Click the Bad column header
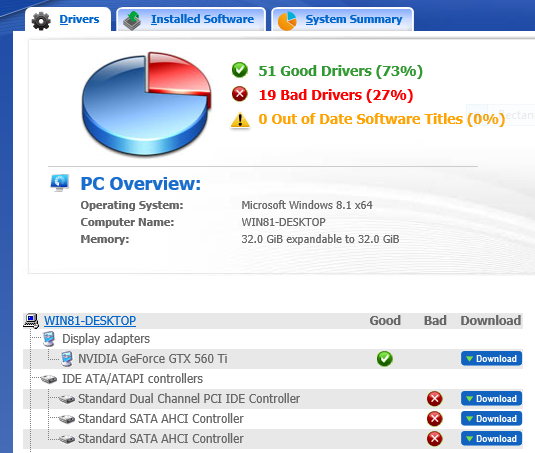Image resolution: width=535 pixels, height=453 pixels. tap(435, 321)
